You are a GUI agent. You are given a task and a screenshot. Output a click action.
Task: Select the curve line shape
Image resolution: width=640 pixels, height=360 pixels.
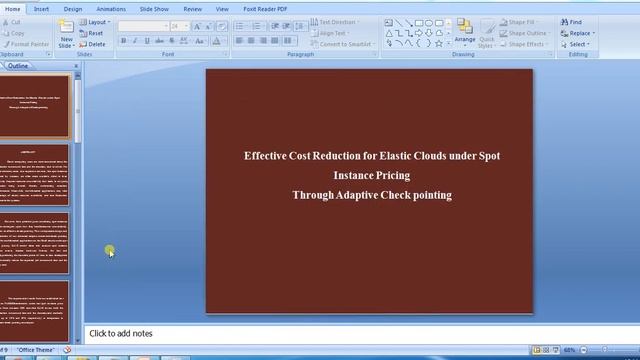coord(409,43)
